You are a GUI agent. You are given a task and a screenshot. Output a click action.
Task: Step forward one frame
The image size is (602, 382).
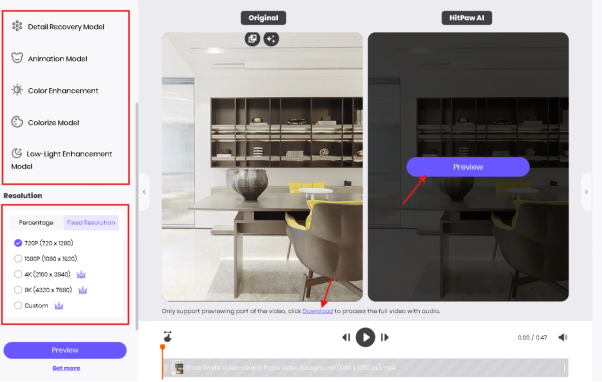click(x=384, y=337)
